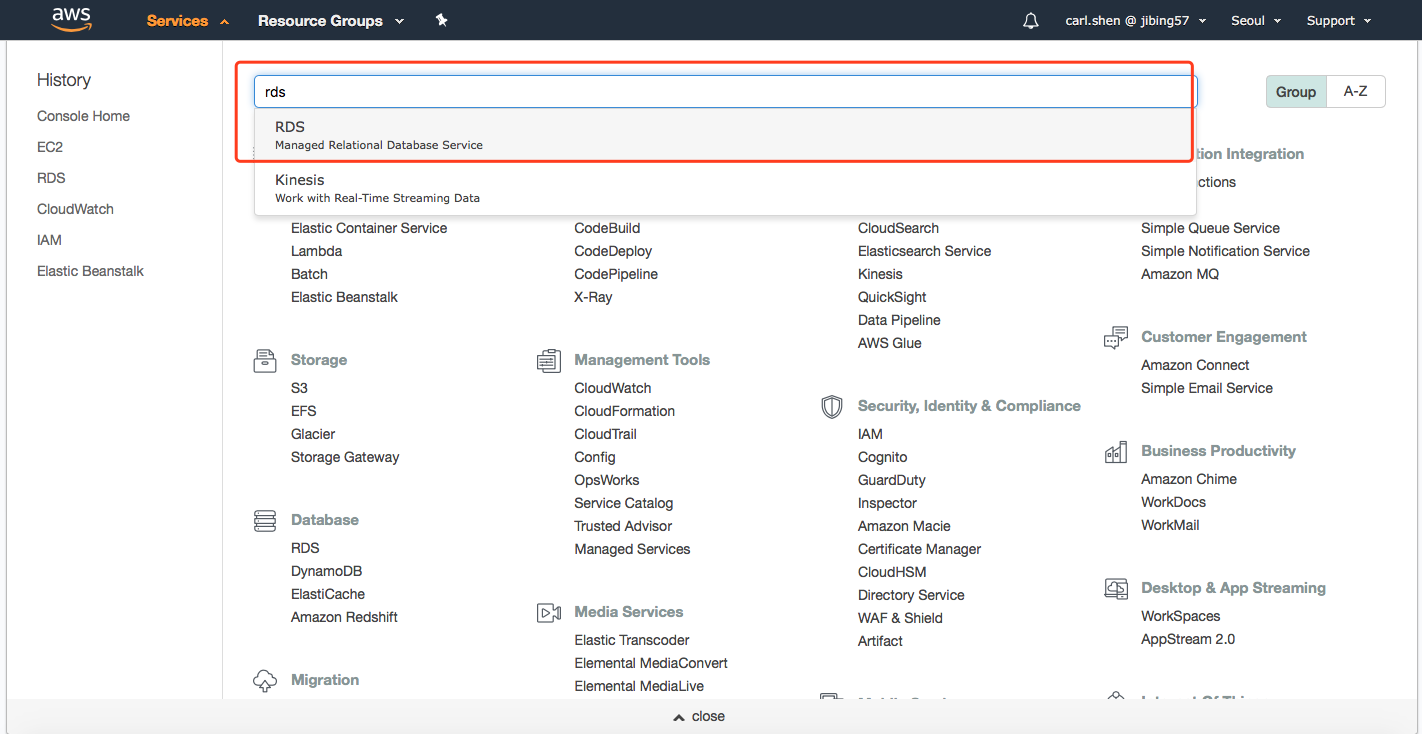The width and height of the screenshot is (1422, 734).
Task: Open Elemental MediaConvert
Action: tap(651, 663)
